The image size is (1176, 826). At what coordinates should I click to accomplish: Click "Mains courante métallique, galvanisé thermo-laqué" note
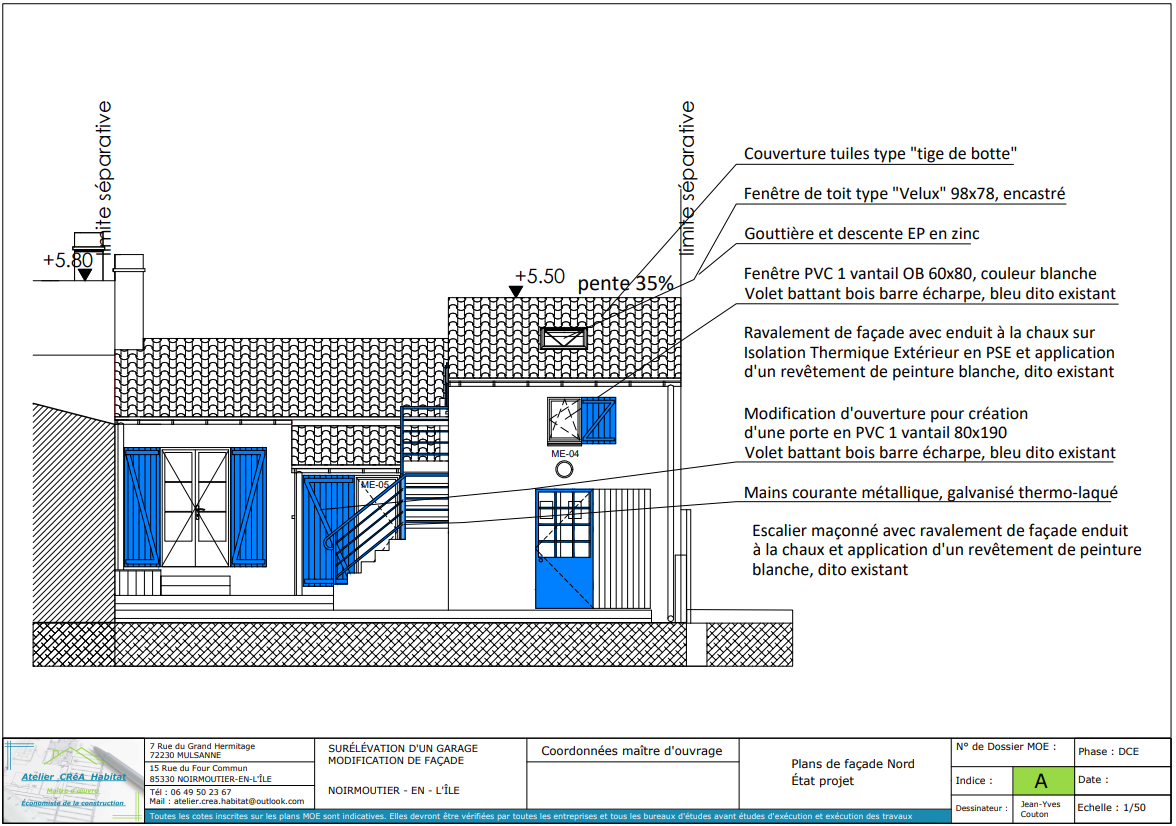click(x=931, y=492)
